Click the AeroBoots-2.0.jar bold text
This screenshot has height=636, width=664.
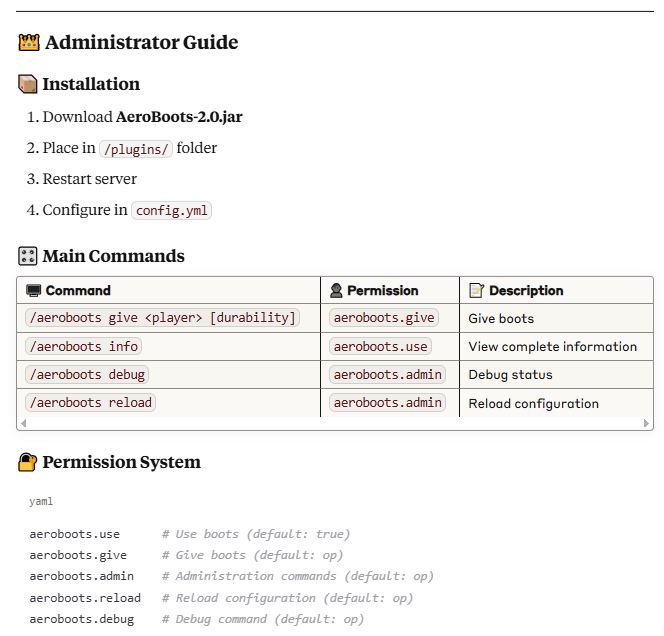[x=179, y=117]
